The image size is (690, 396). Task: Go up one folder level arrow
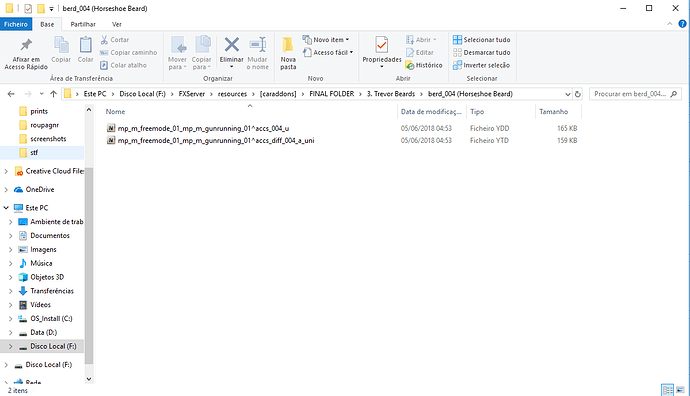(x=54, y=94)
